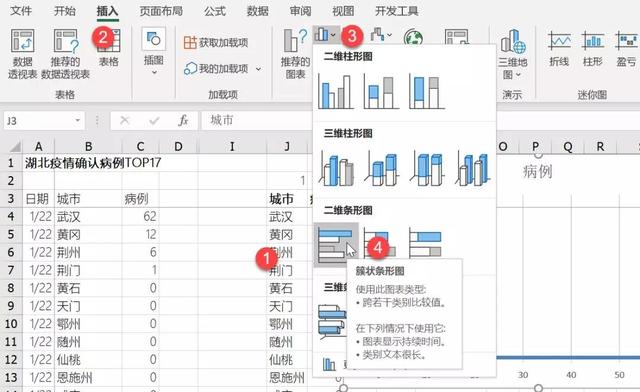
Task: Select row 4 header
Action: tap(11, 216)
